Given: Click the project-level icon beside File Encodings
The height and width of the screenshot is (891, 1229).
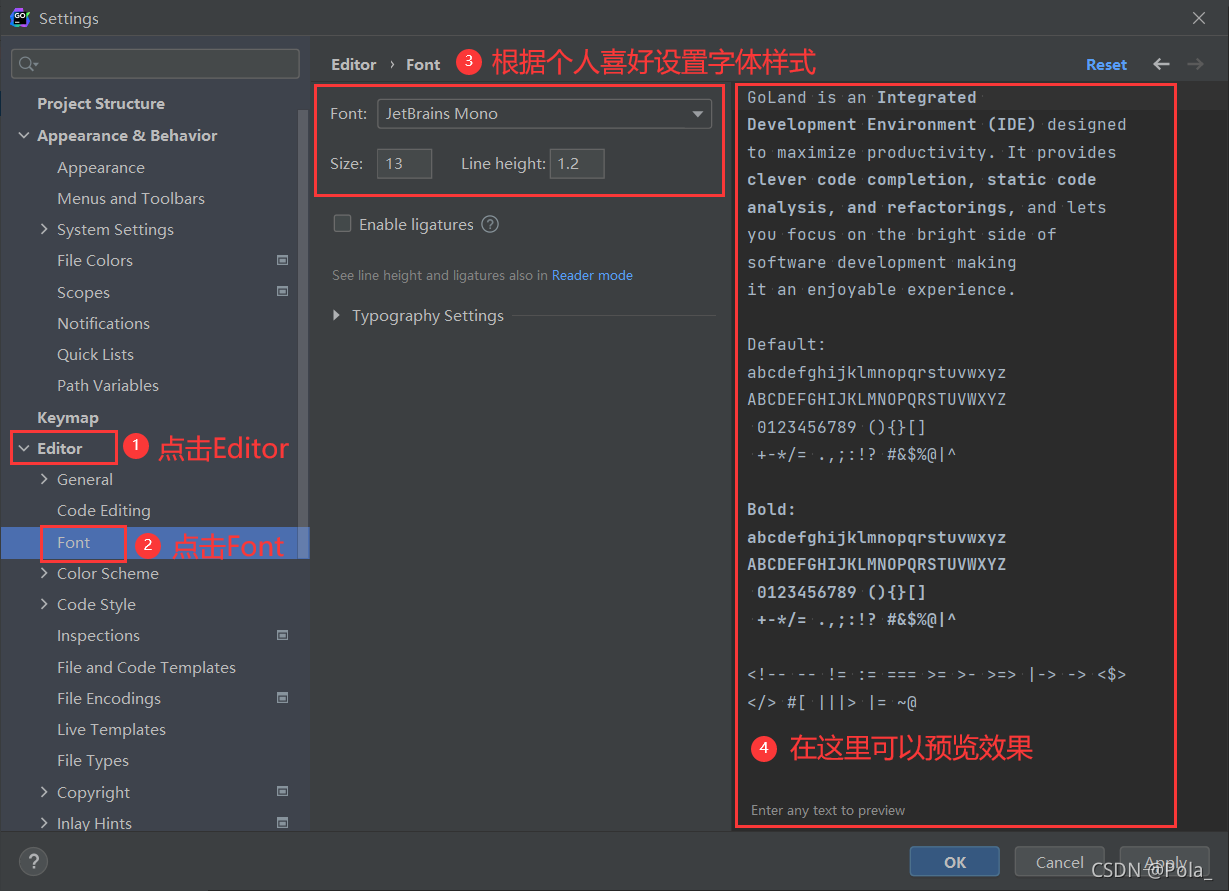Looking at the screenshot, I should (x=282, y=698).
